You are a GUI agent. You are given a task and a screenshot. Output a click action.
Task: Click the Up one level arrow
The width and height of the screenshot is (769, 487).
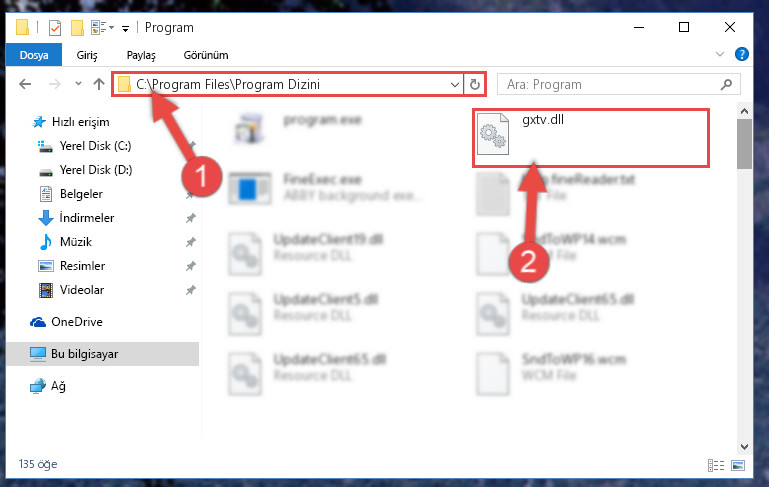(99, 84)
